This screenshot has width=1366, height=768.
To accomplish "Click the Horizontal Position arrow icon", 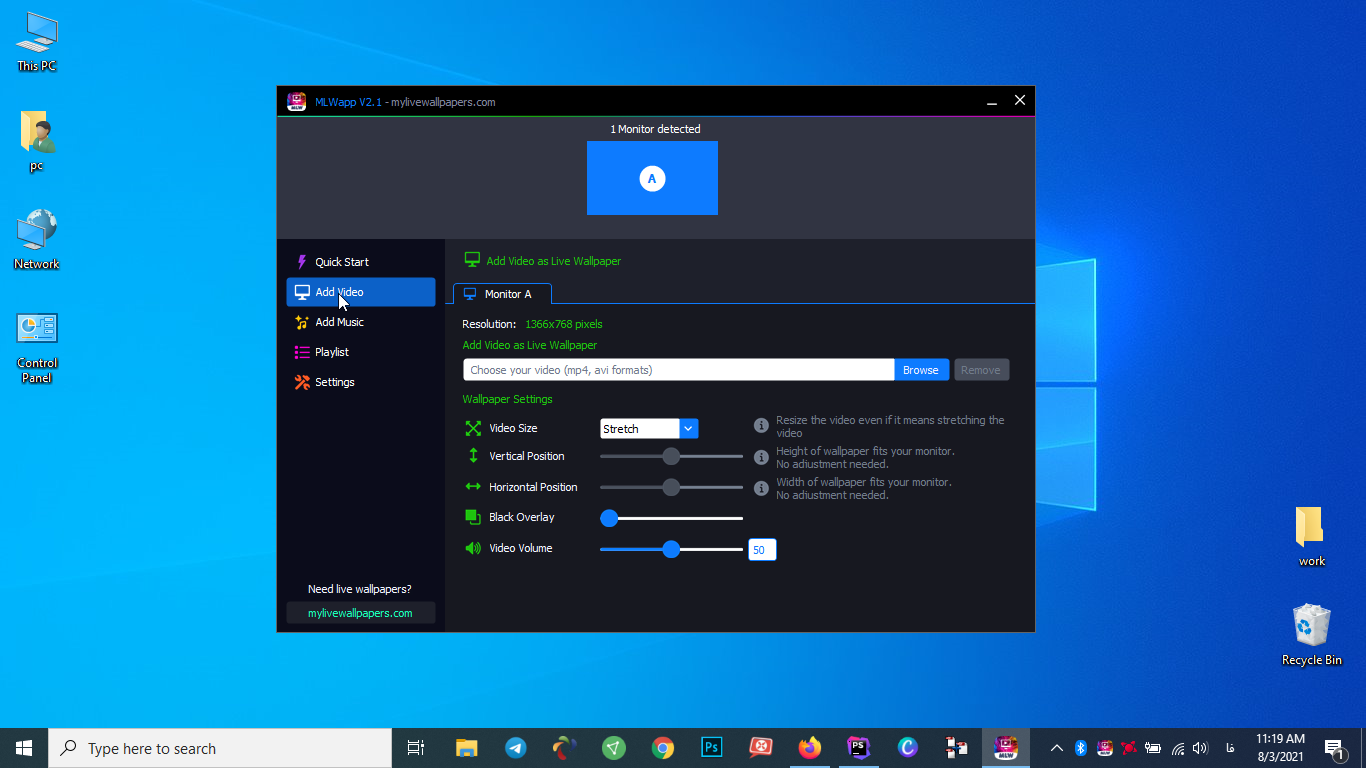I will tap(473, 487).
